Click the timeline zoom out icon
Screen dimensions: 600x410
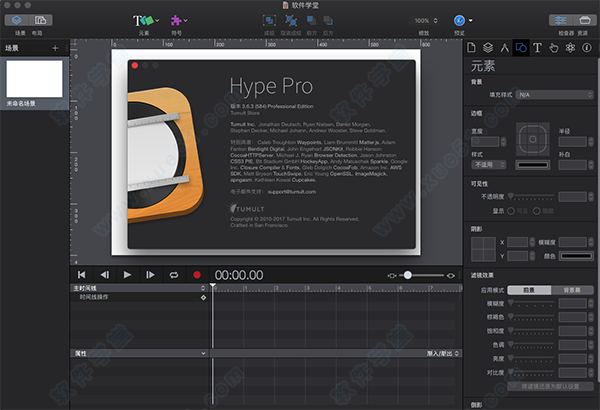click(392, 275)
